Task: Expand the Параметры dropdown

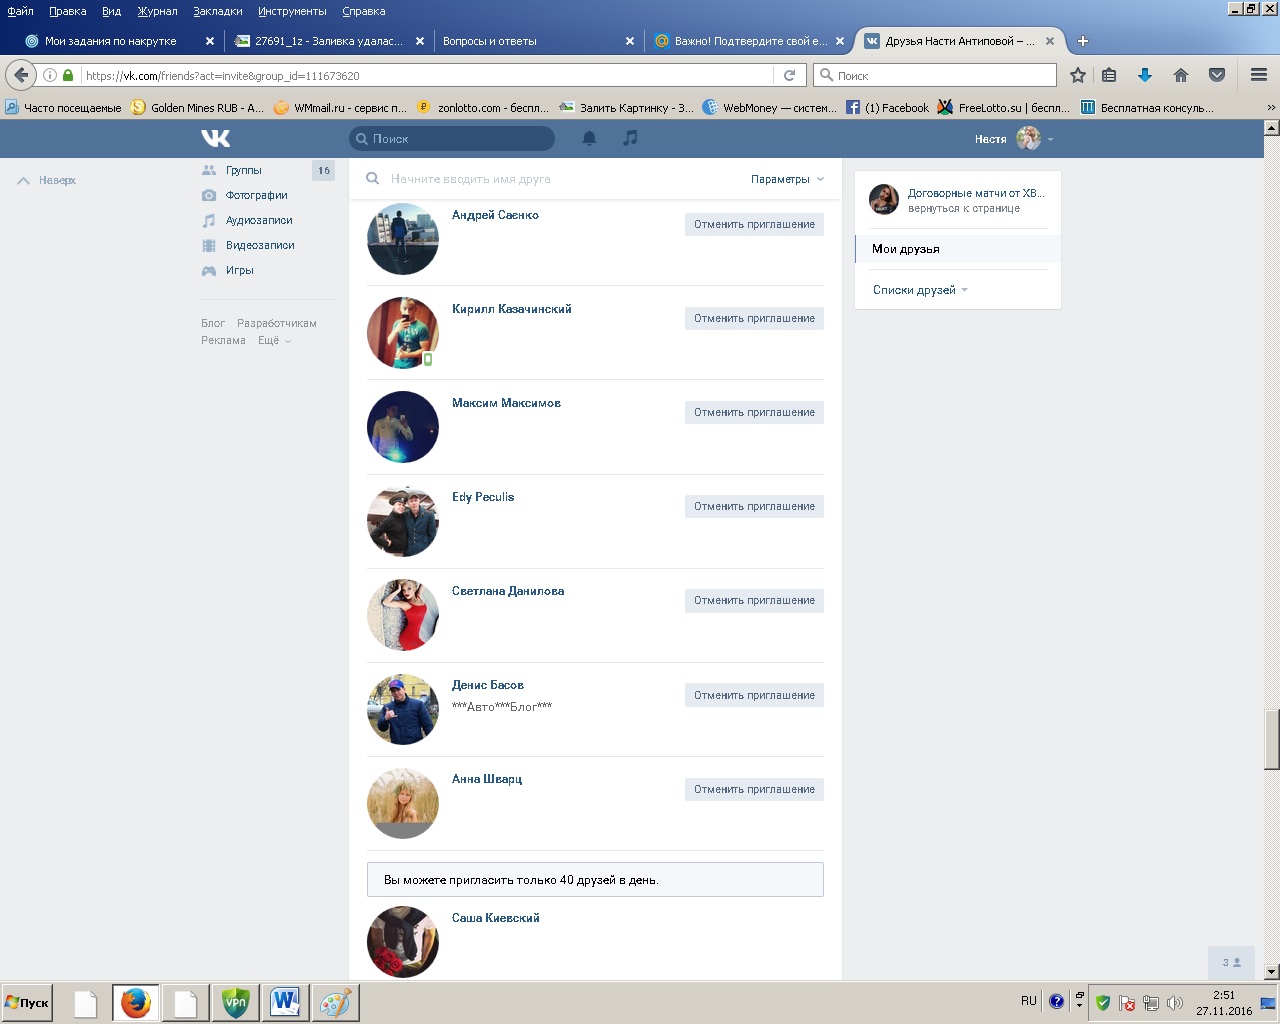Action: (x=787, y=179)
